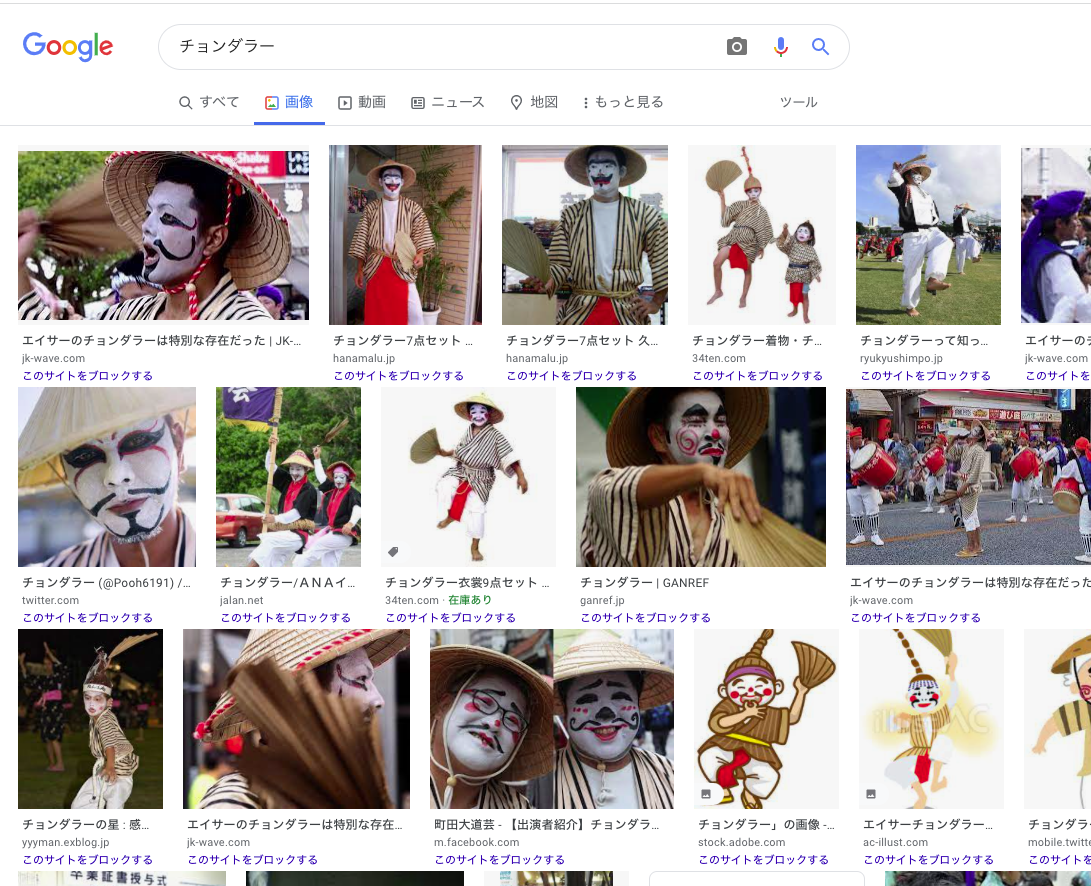This screenshot has height=886, width=1091.
Task: Select the 画像 tab's picture icon
Action: pos(269,101)
